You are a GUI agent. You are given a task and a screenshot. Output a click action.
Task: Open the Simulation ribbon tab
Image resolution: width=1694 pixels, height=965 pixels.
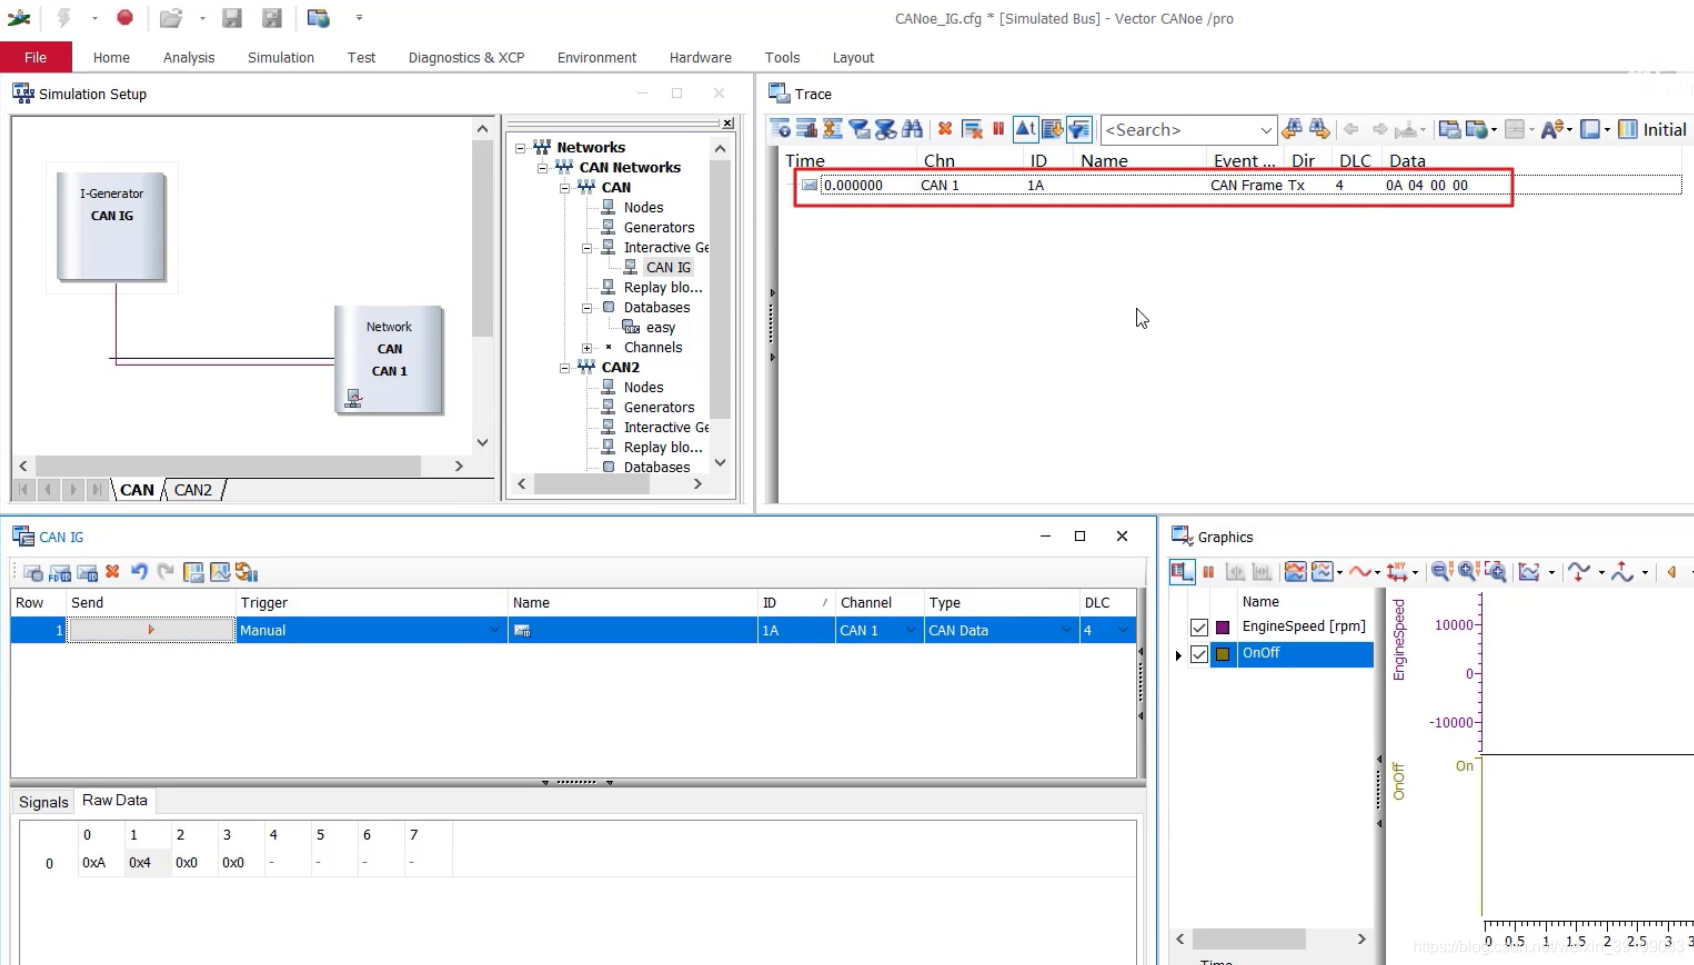pyautogui.click(x=281, y=57)
